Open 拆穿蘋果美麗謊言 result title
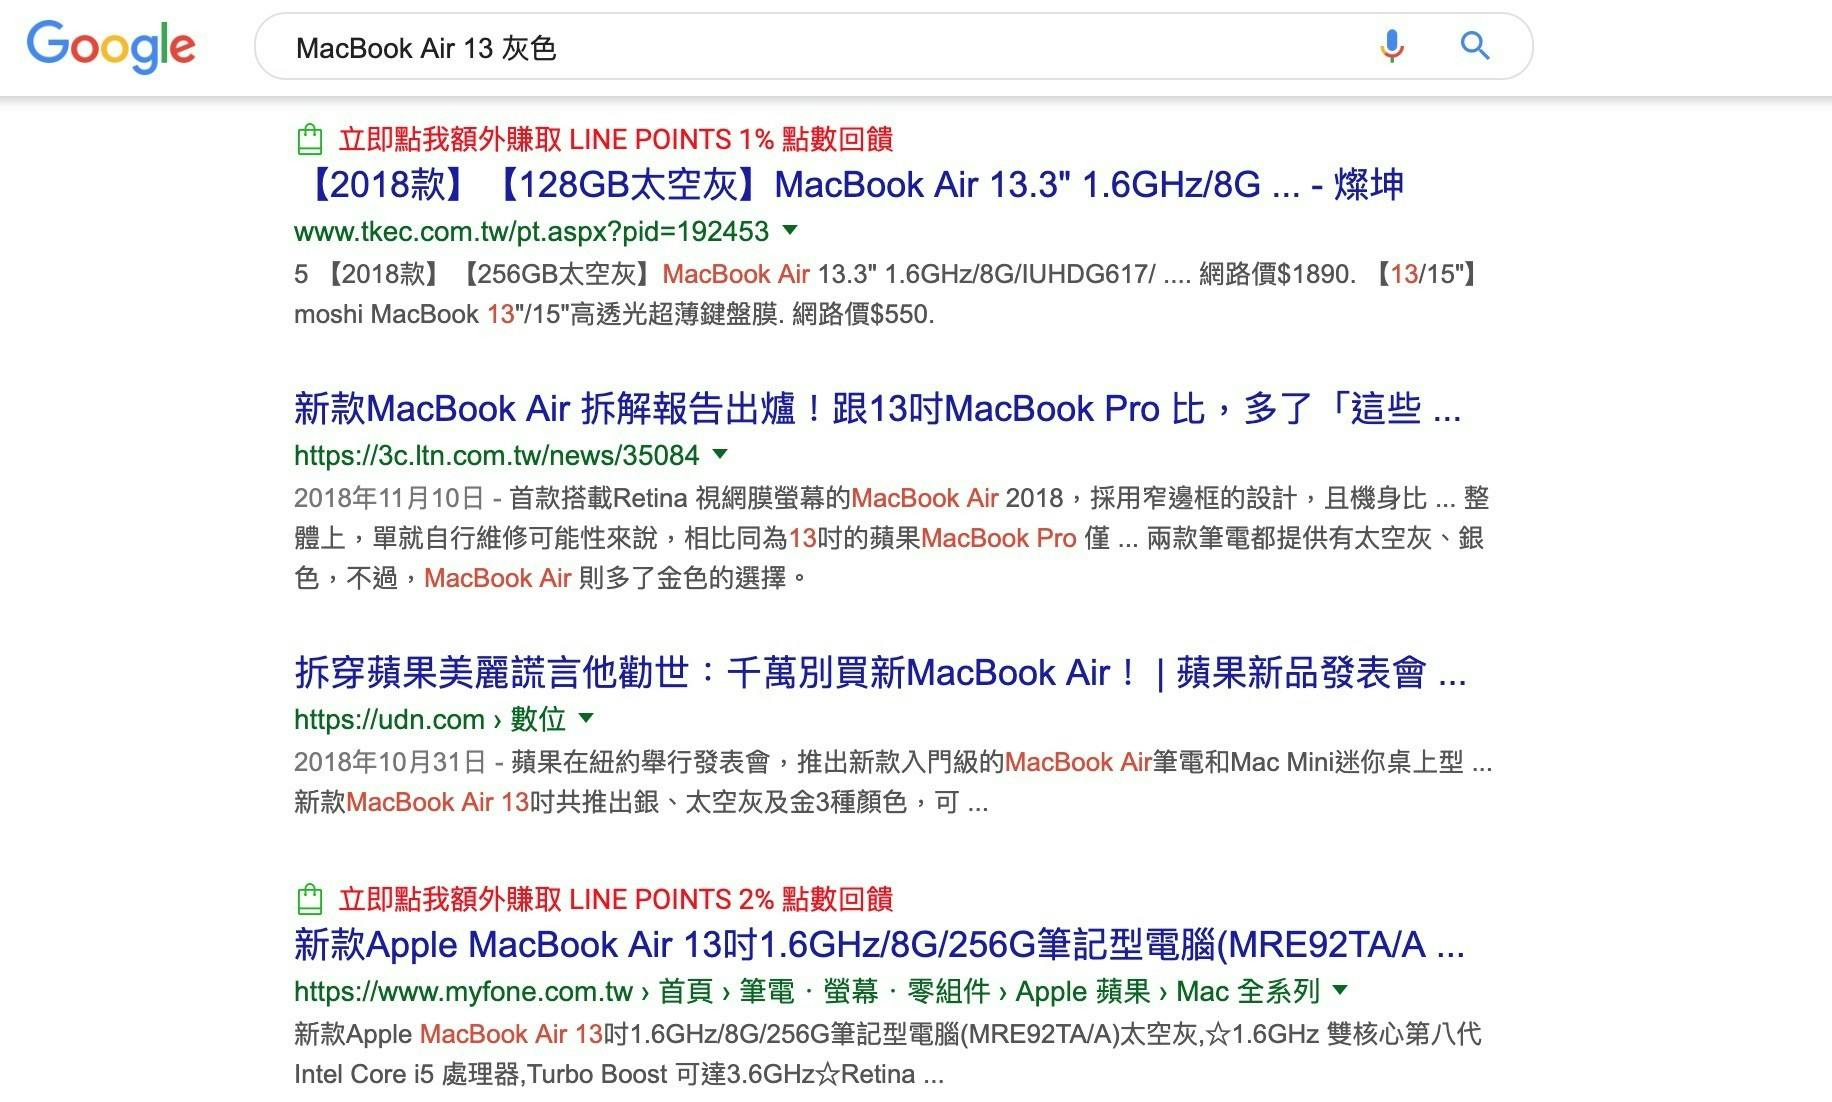The height and width of the screenshot is (1102, 1832). [x=880, y=673]
